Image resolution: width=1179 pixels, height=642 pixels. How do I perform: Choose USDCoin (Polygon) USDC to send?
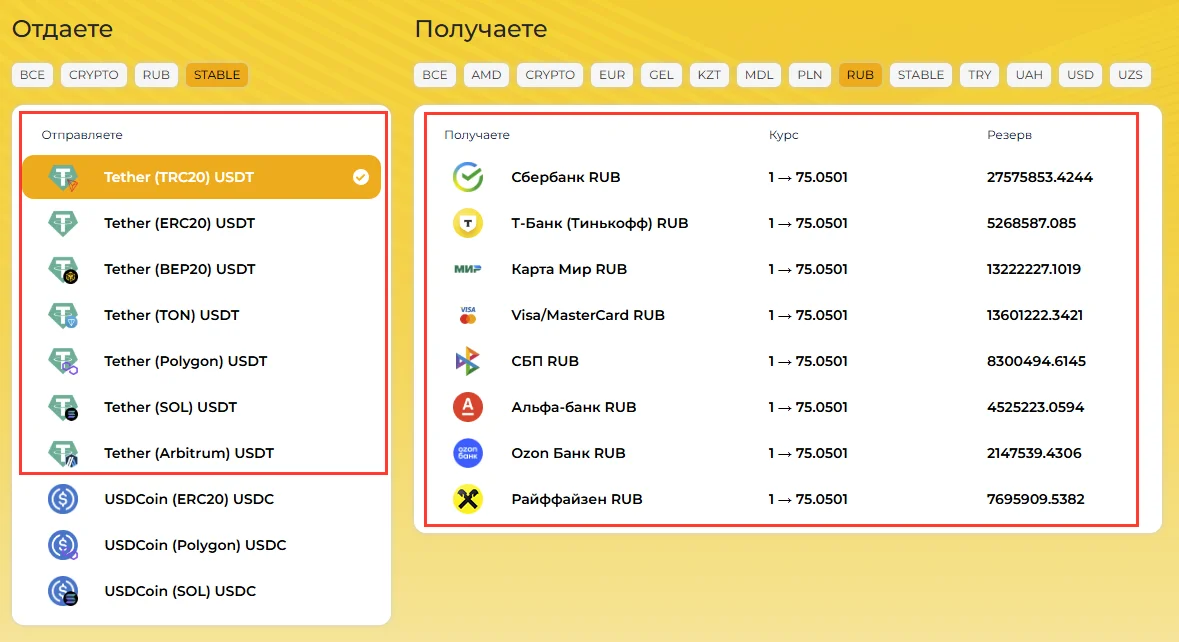[202, 545]
